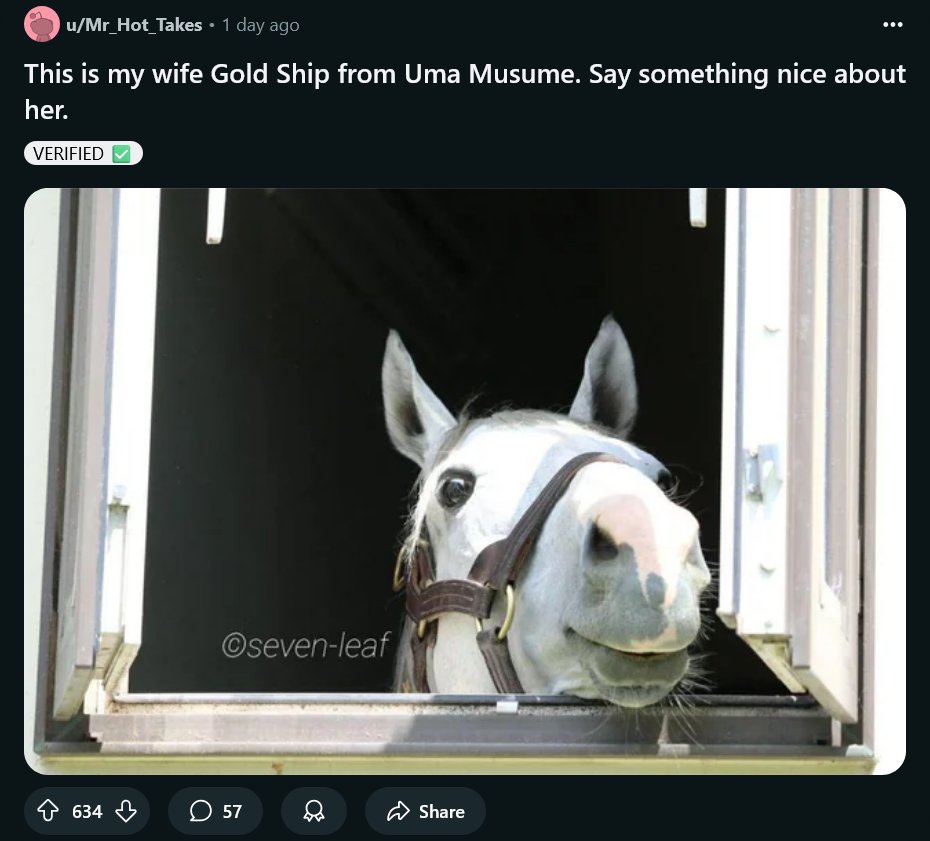Click the word "Uma Musume" in title
Screen dimensions: 930x841
pyautogui.click(x=492, y=74)
